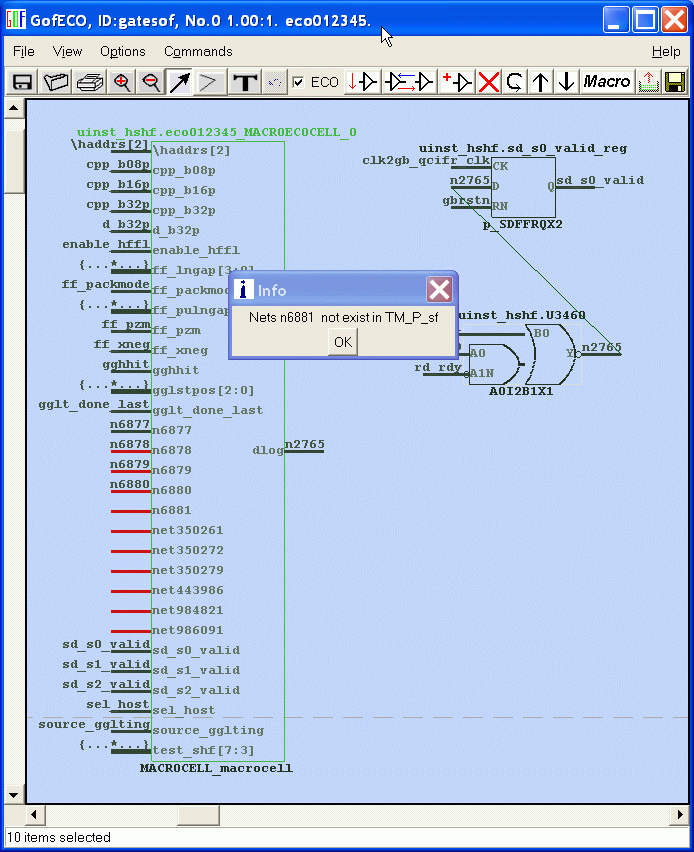Click the save schematic icon in toolbar
The width and height of the screenshot is (694, 852).
22,82
